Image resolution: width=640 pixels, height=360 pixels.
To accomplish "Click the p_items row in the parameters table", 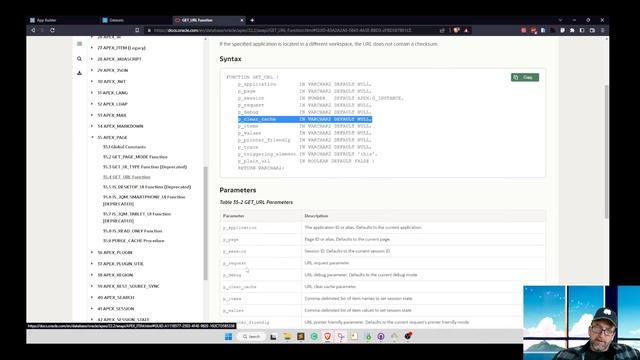I will pos(382,299).
